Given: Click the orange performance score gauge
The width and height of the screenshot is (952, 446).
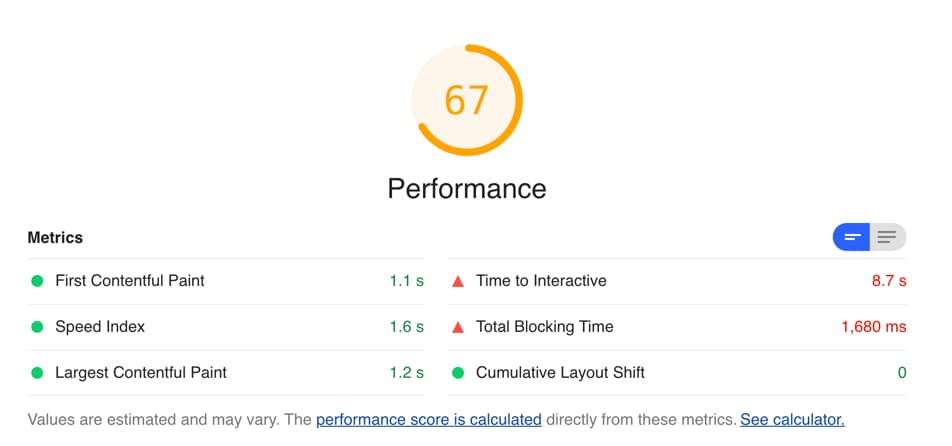Looking at the screenshot, I should pos(467,100).
